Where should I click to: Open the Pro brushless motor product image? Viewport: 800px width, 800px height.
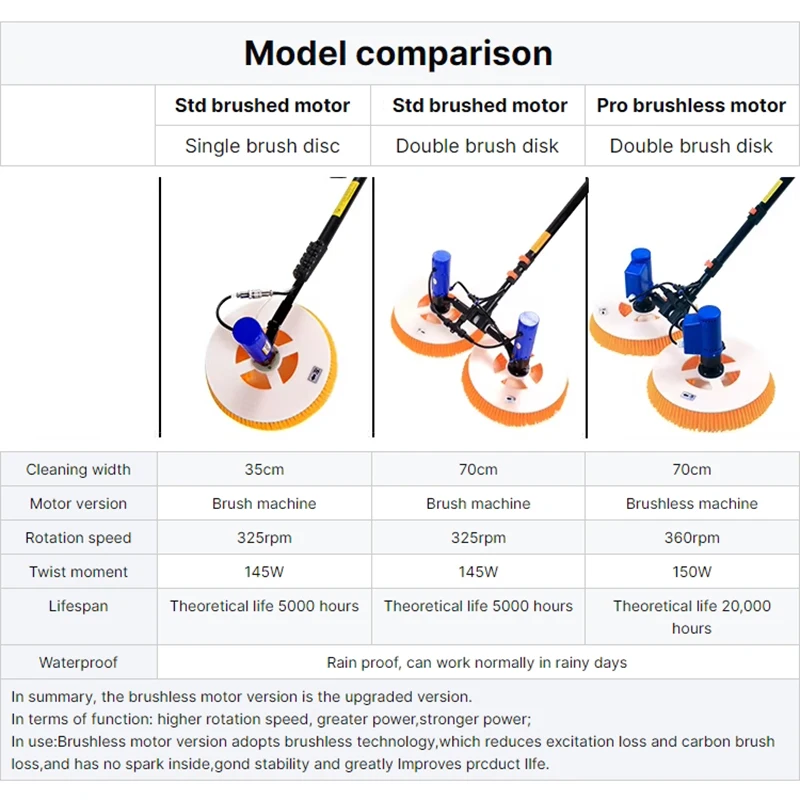point(692,308)
